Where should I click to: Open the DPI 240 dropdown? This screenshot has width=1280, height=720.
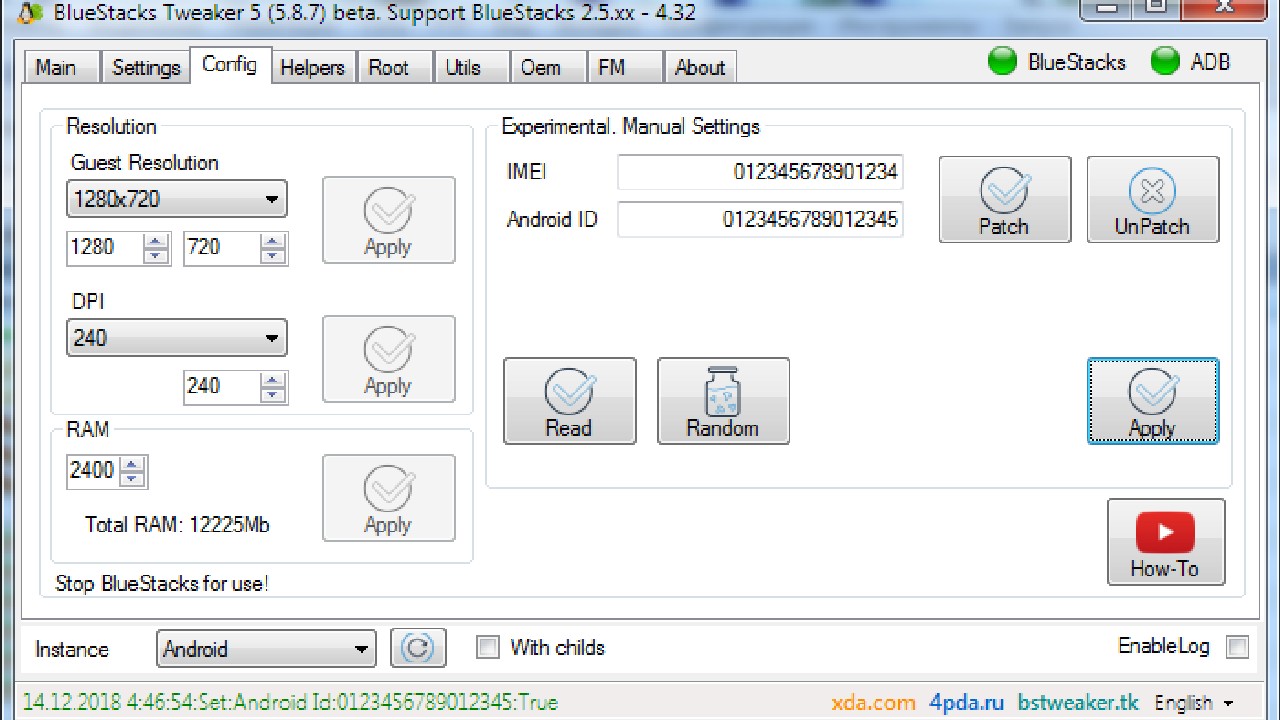pos(177,338)
